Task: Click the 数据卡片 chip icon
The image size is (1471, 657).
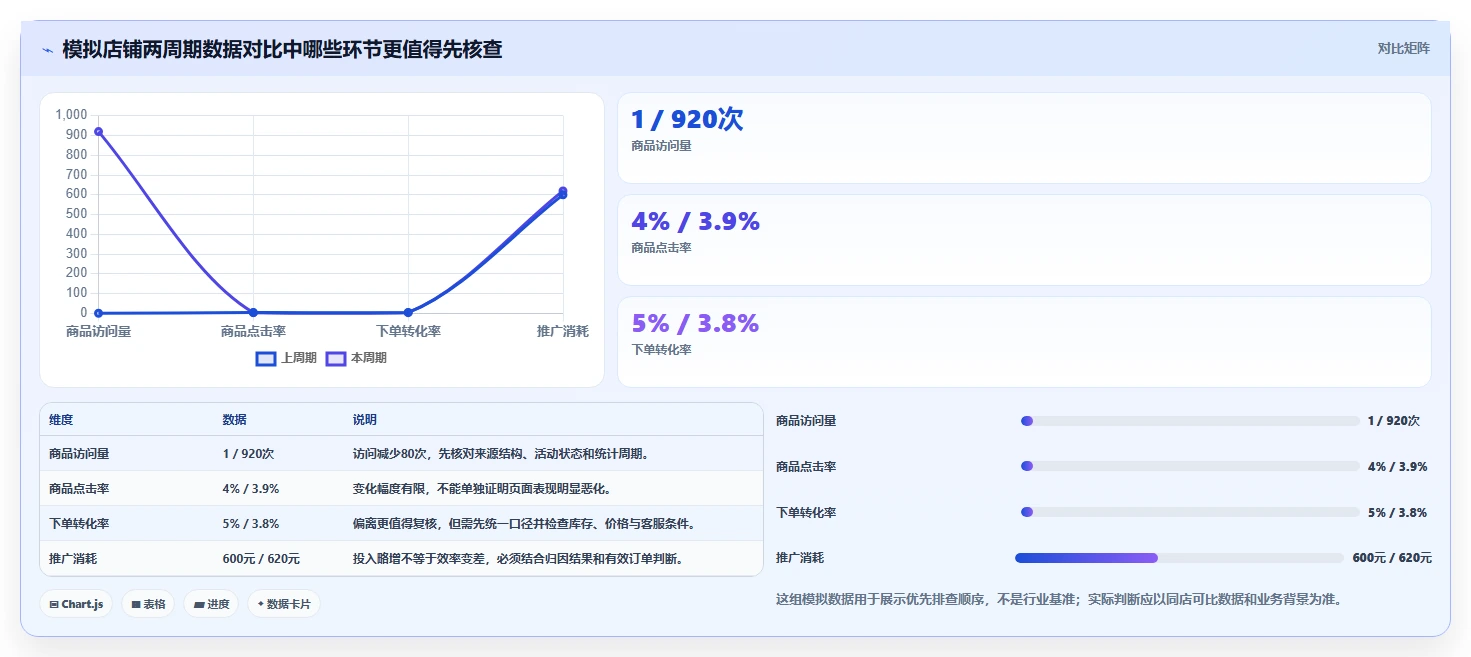Action: [x=261, y=605]
